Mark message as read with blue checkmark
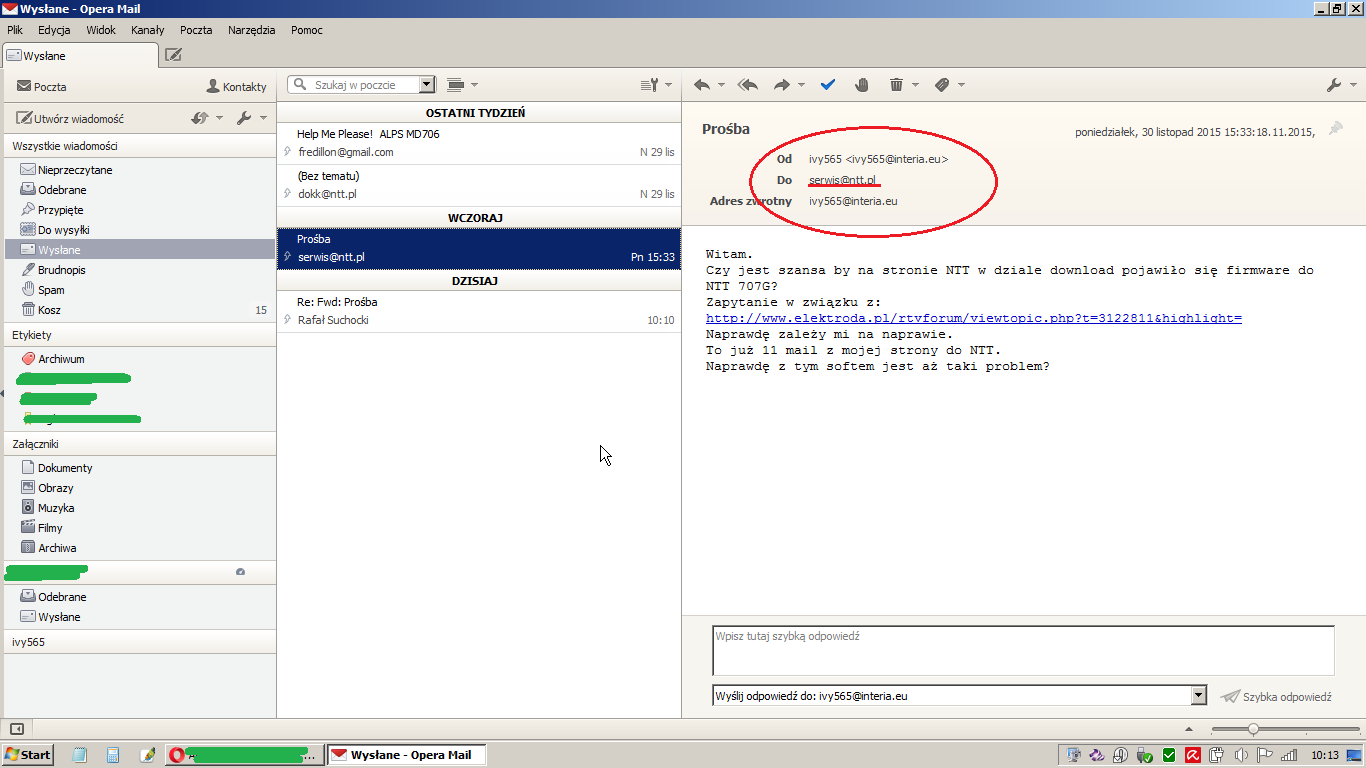This screenshot has width=1366, height=768. tap(828, 85)
